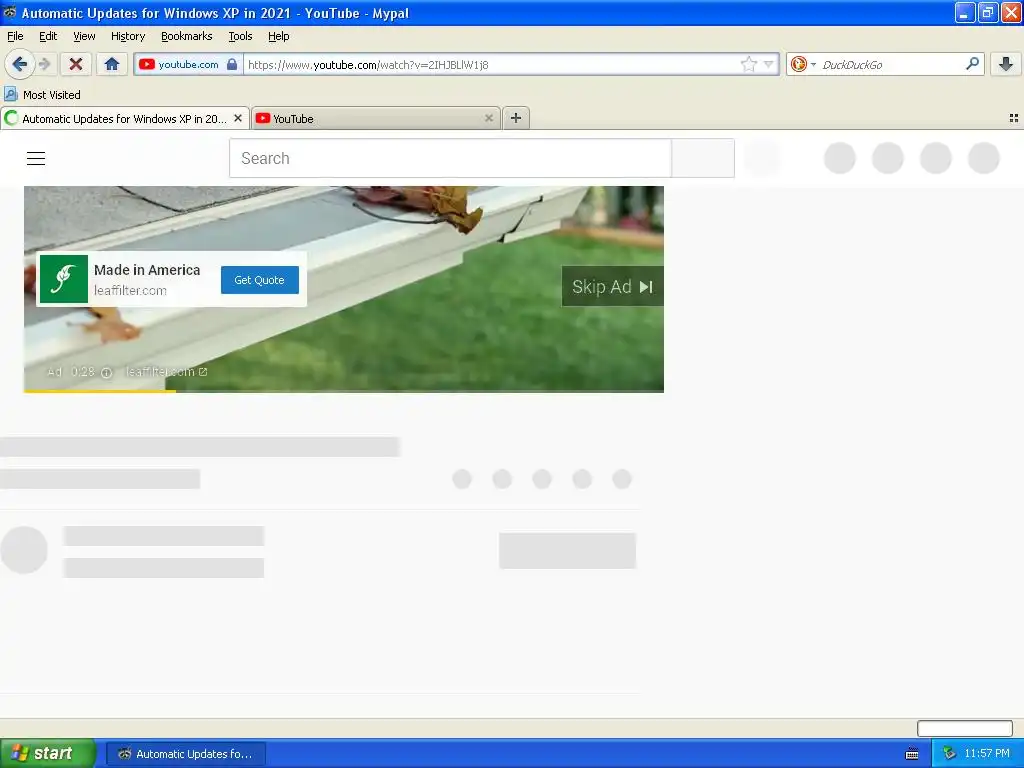
Task: Click the Mypal raccoon title icon
Action: [x=10, y=12]
